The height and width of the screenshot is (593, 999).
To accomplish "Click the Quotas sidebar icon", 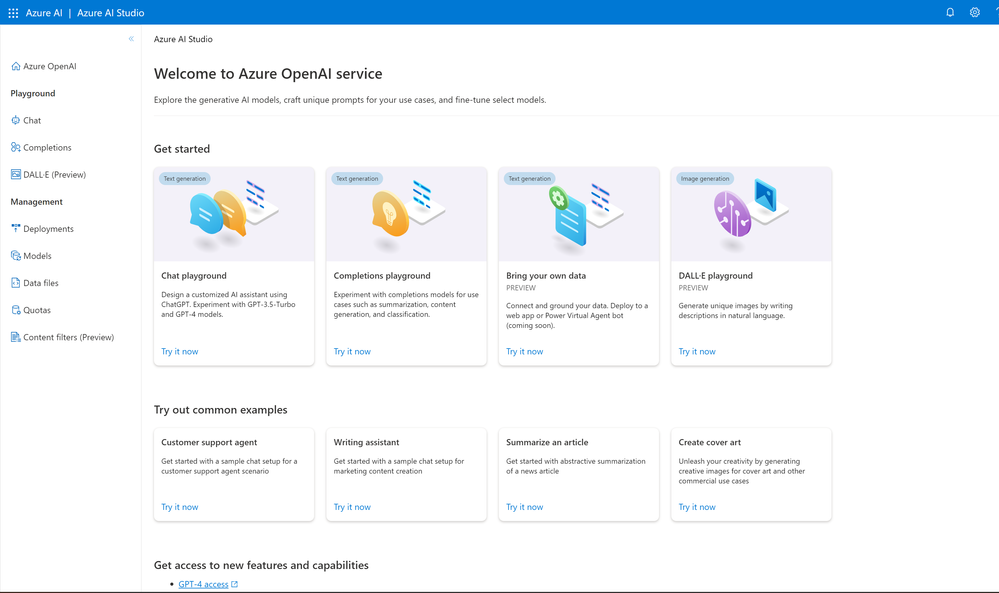I will [x=16, y=310].
